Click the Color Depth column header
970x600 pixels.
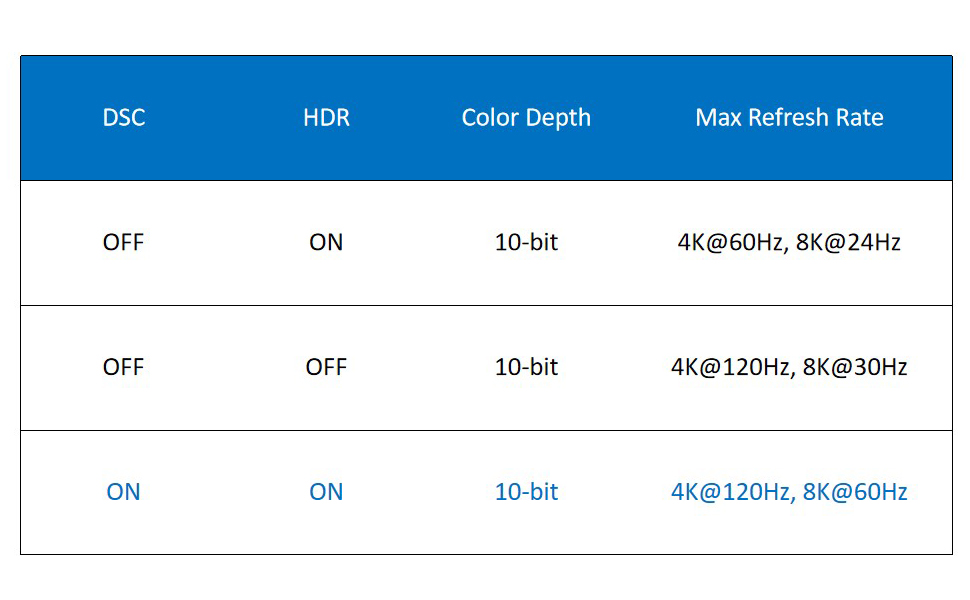pos(526,118)
